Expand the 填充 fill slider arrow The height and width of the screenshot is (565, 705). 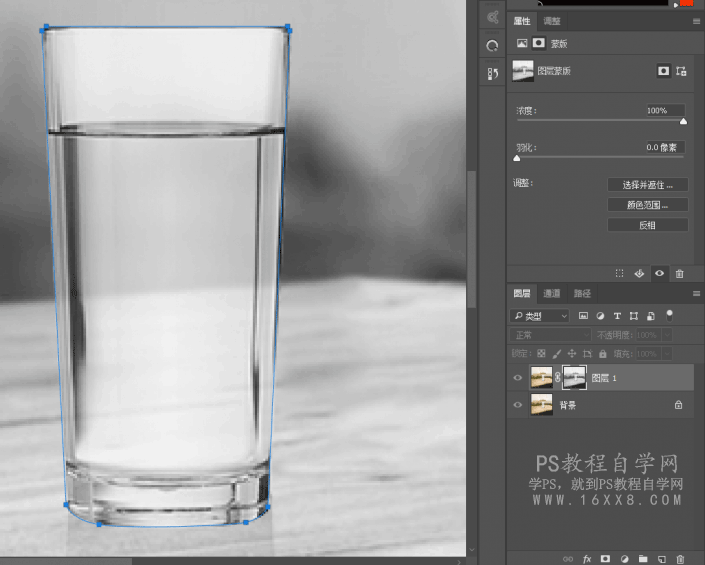(x=668, y=354)
